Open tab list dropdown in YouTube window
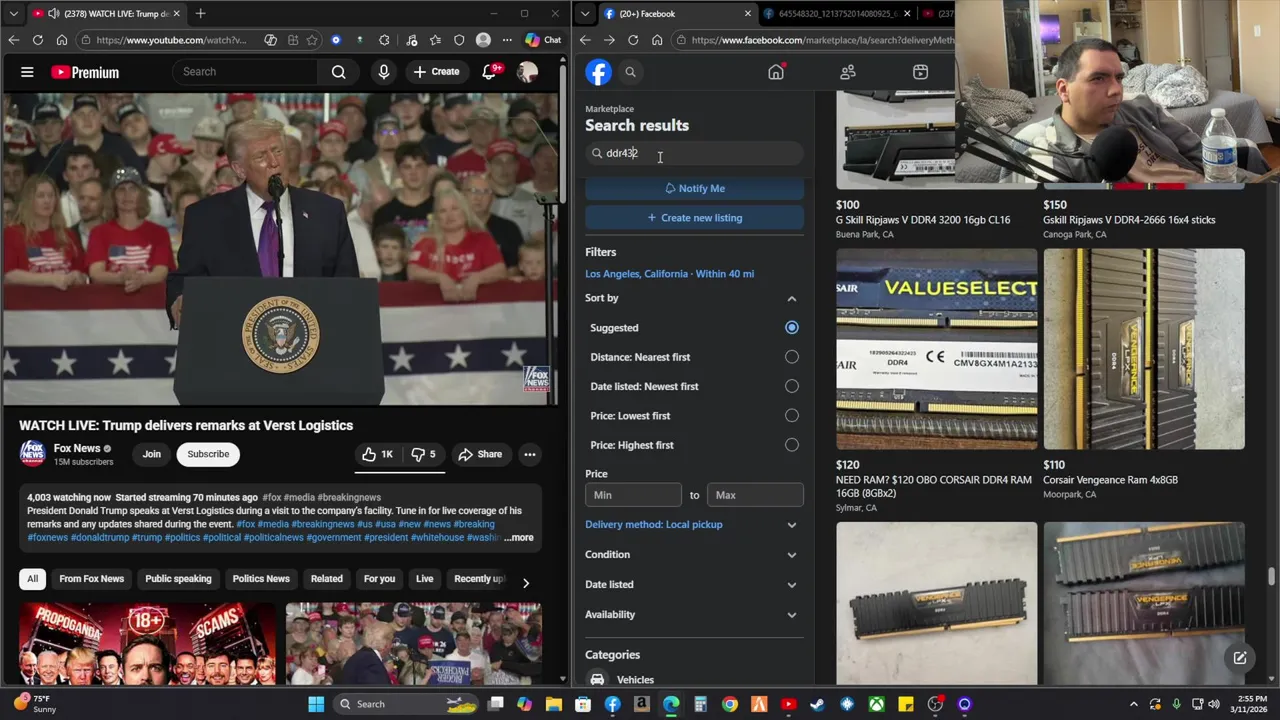Viewport: 1280px width, 720px height. click(13, 14)
